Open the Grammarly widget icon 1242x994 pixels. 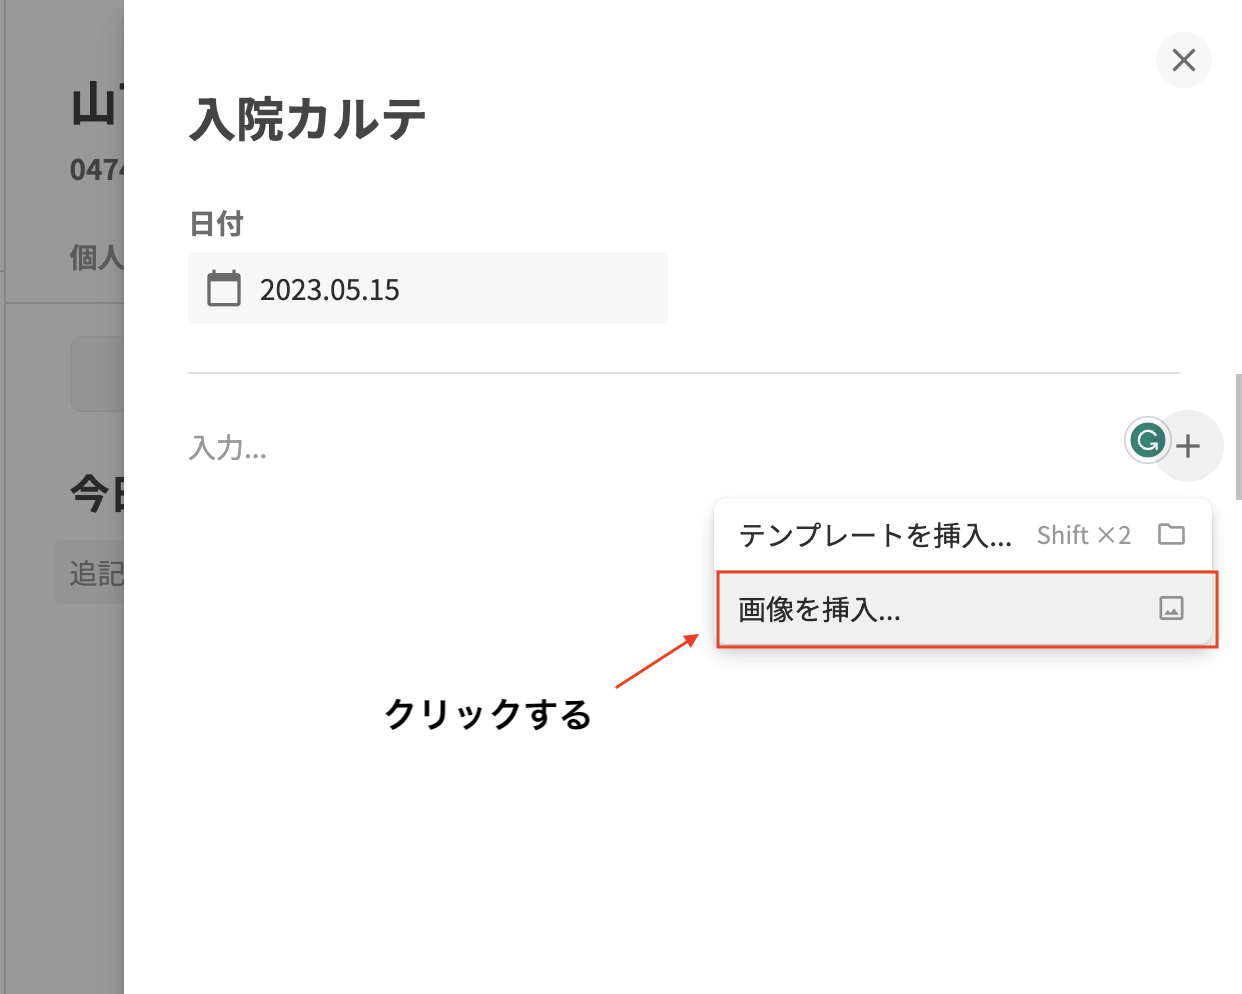coord(1147,440)
